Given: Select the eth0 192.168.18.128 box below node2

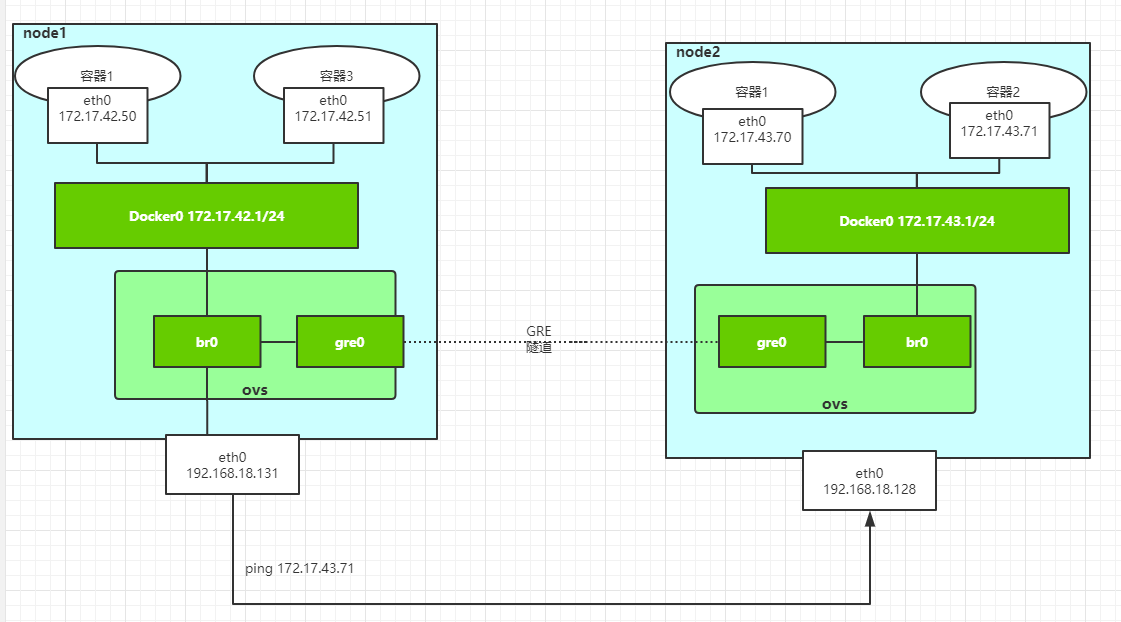Looking at the screenshot, I should (x=869, y=480).
